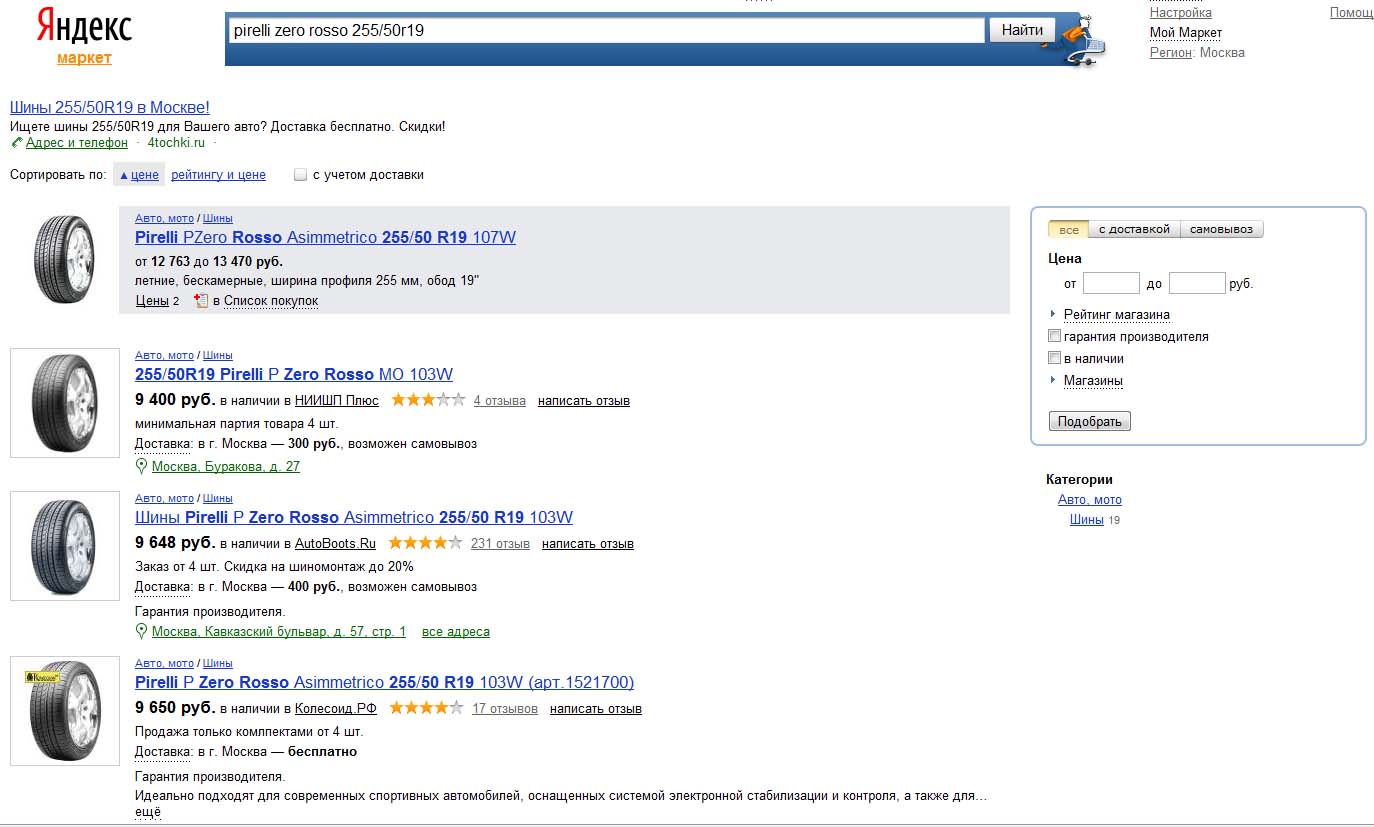Focus the price от input field
1374x827 pixels.
click(x=1111, y=283)
